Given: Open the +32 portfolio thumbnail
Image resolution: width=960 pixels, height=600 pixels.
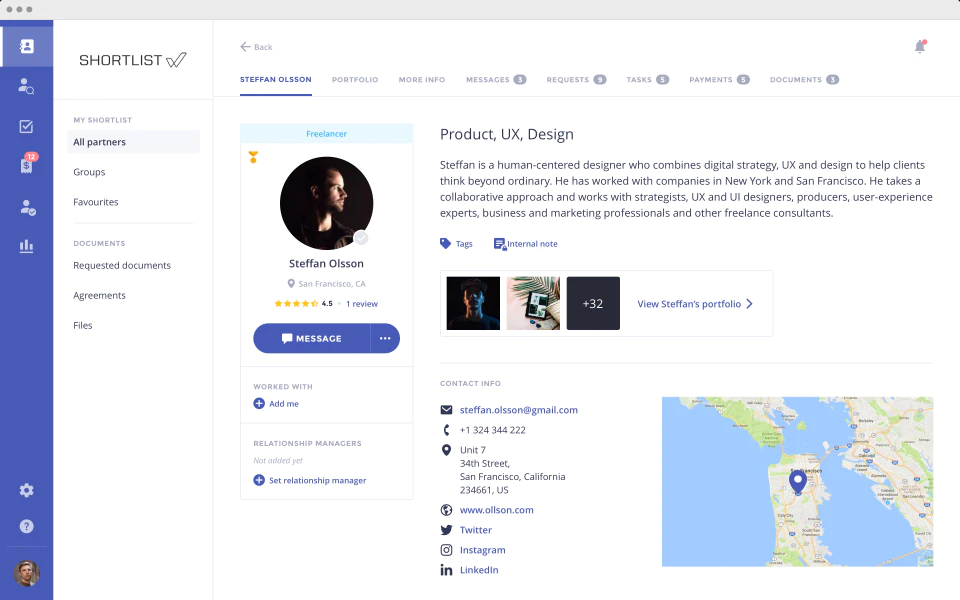Looking at the screenshot, I should click(593, 303).
